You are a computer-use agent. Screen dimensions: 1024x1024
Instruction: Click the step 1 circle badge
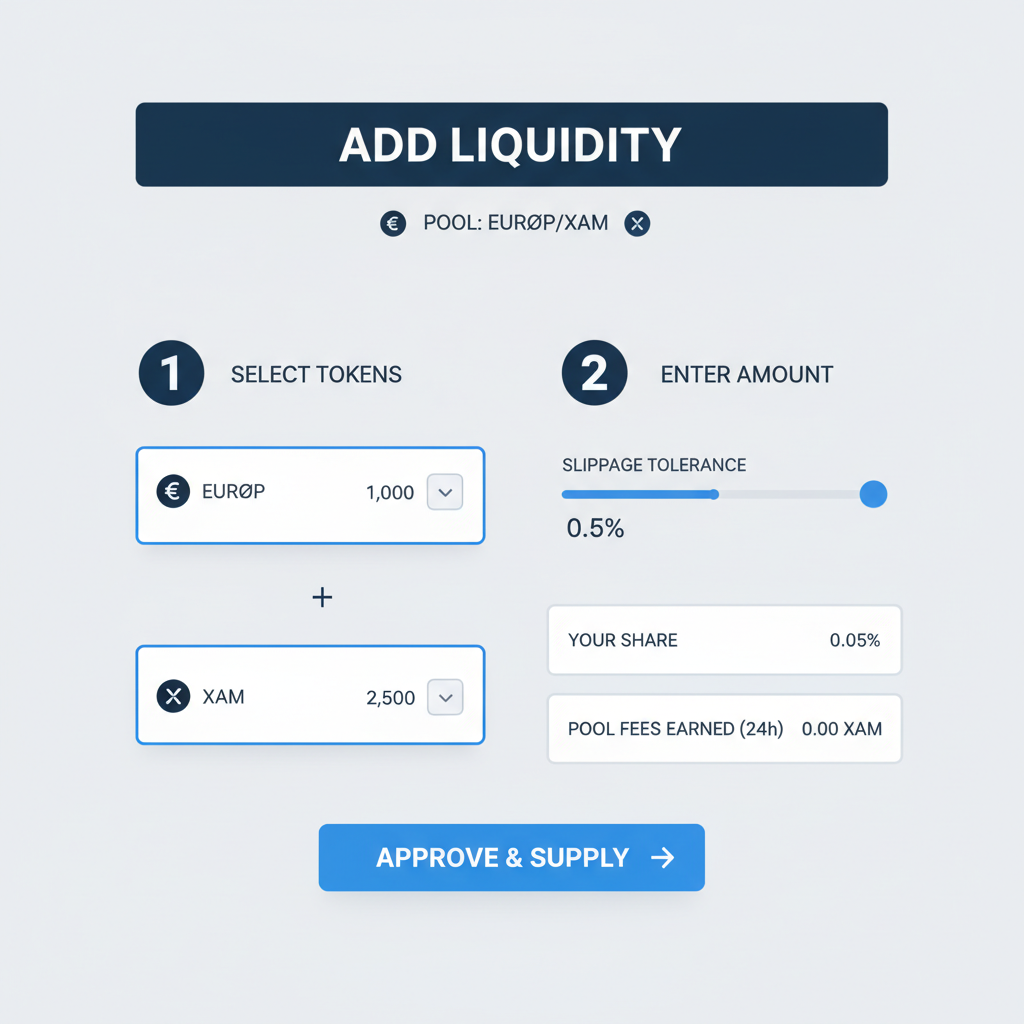click(170, 372)
